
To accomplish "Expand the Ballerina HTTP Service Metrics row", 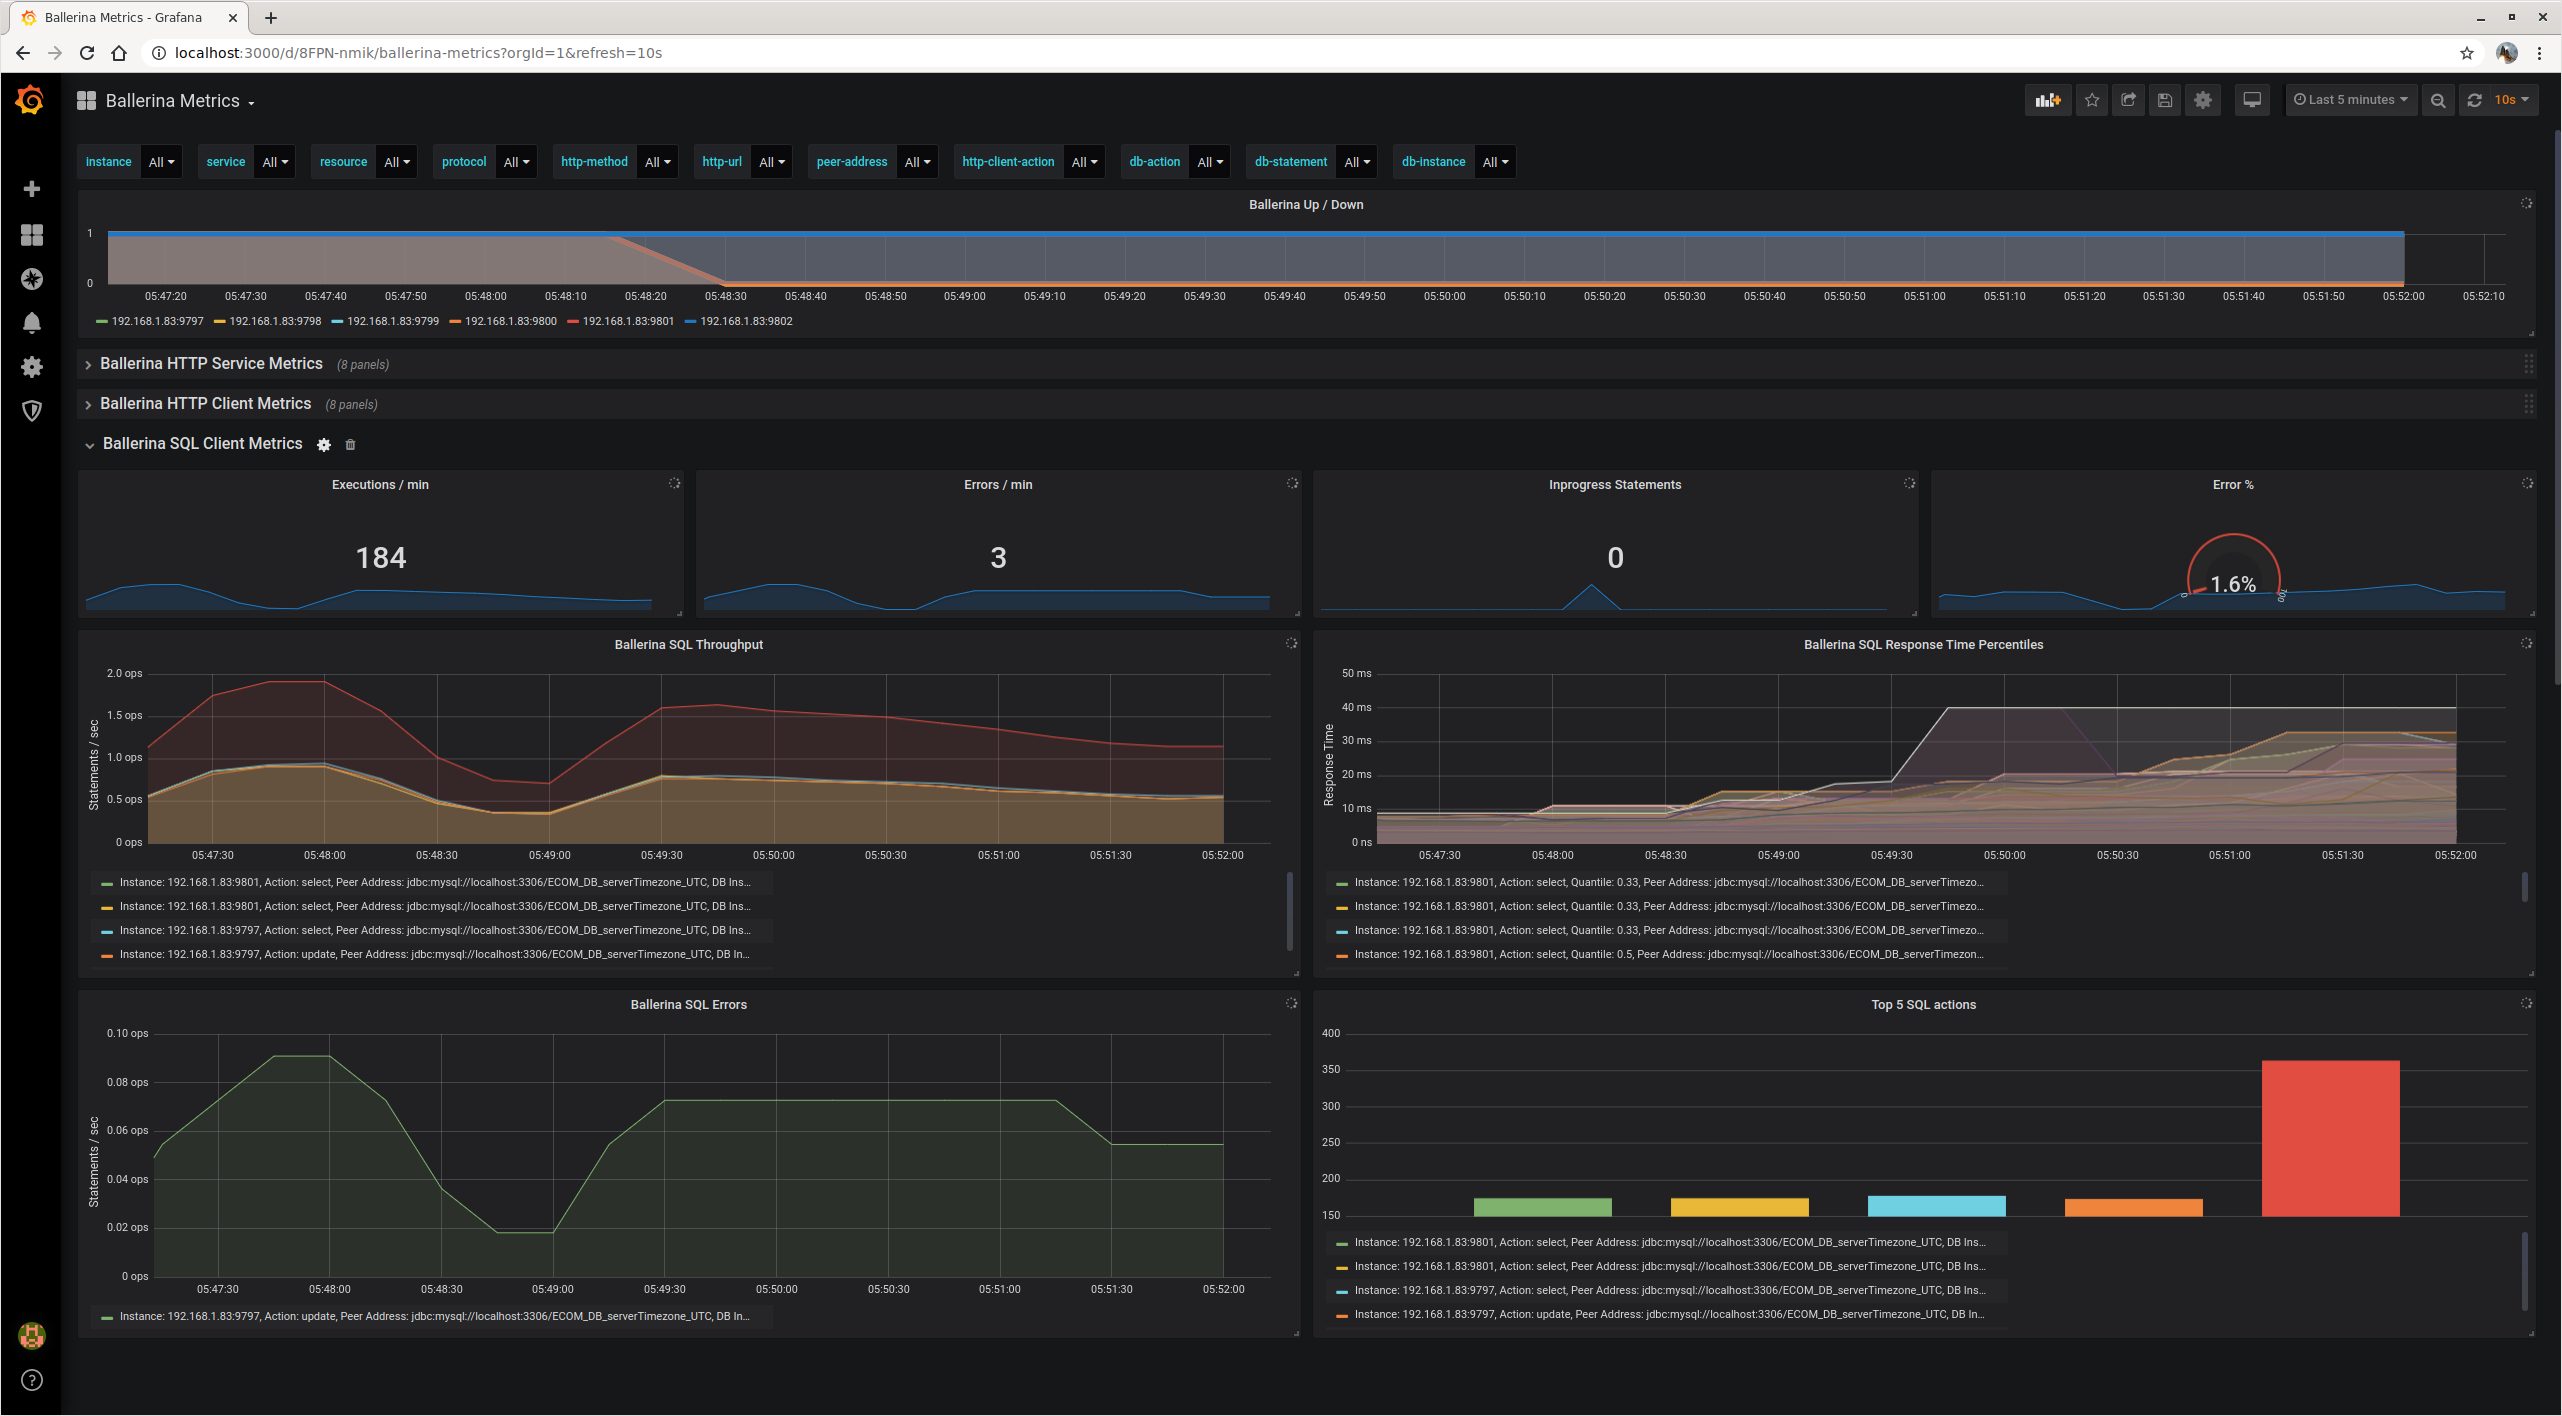I will pyautogui.click(x=210, y=364).
